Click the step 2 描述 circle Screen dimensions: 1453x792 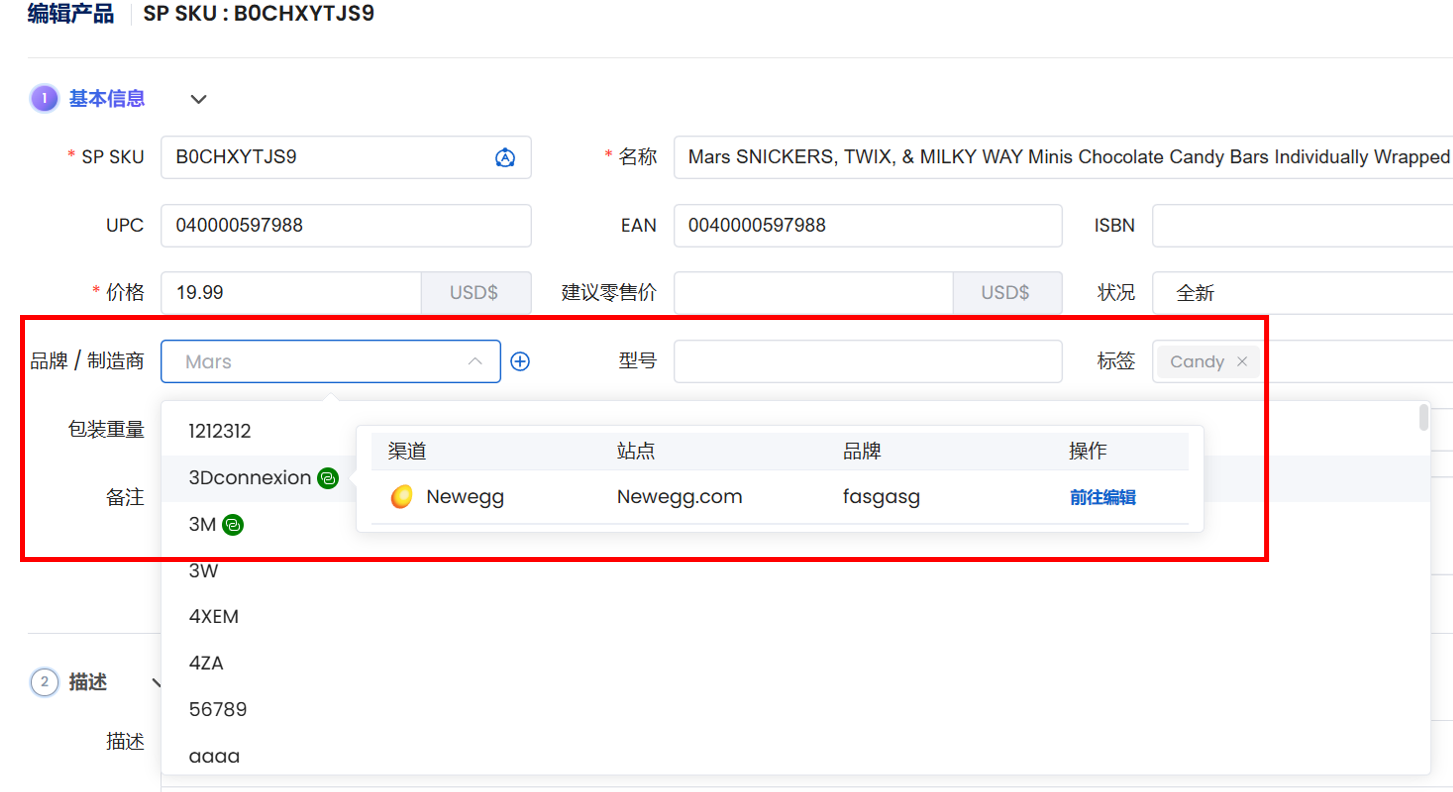[45, 683]
